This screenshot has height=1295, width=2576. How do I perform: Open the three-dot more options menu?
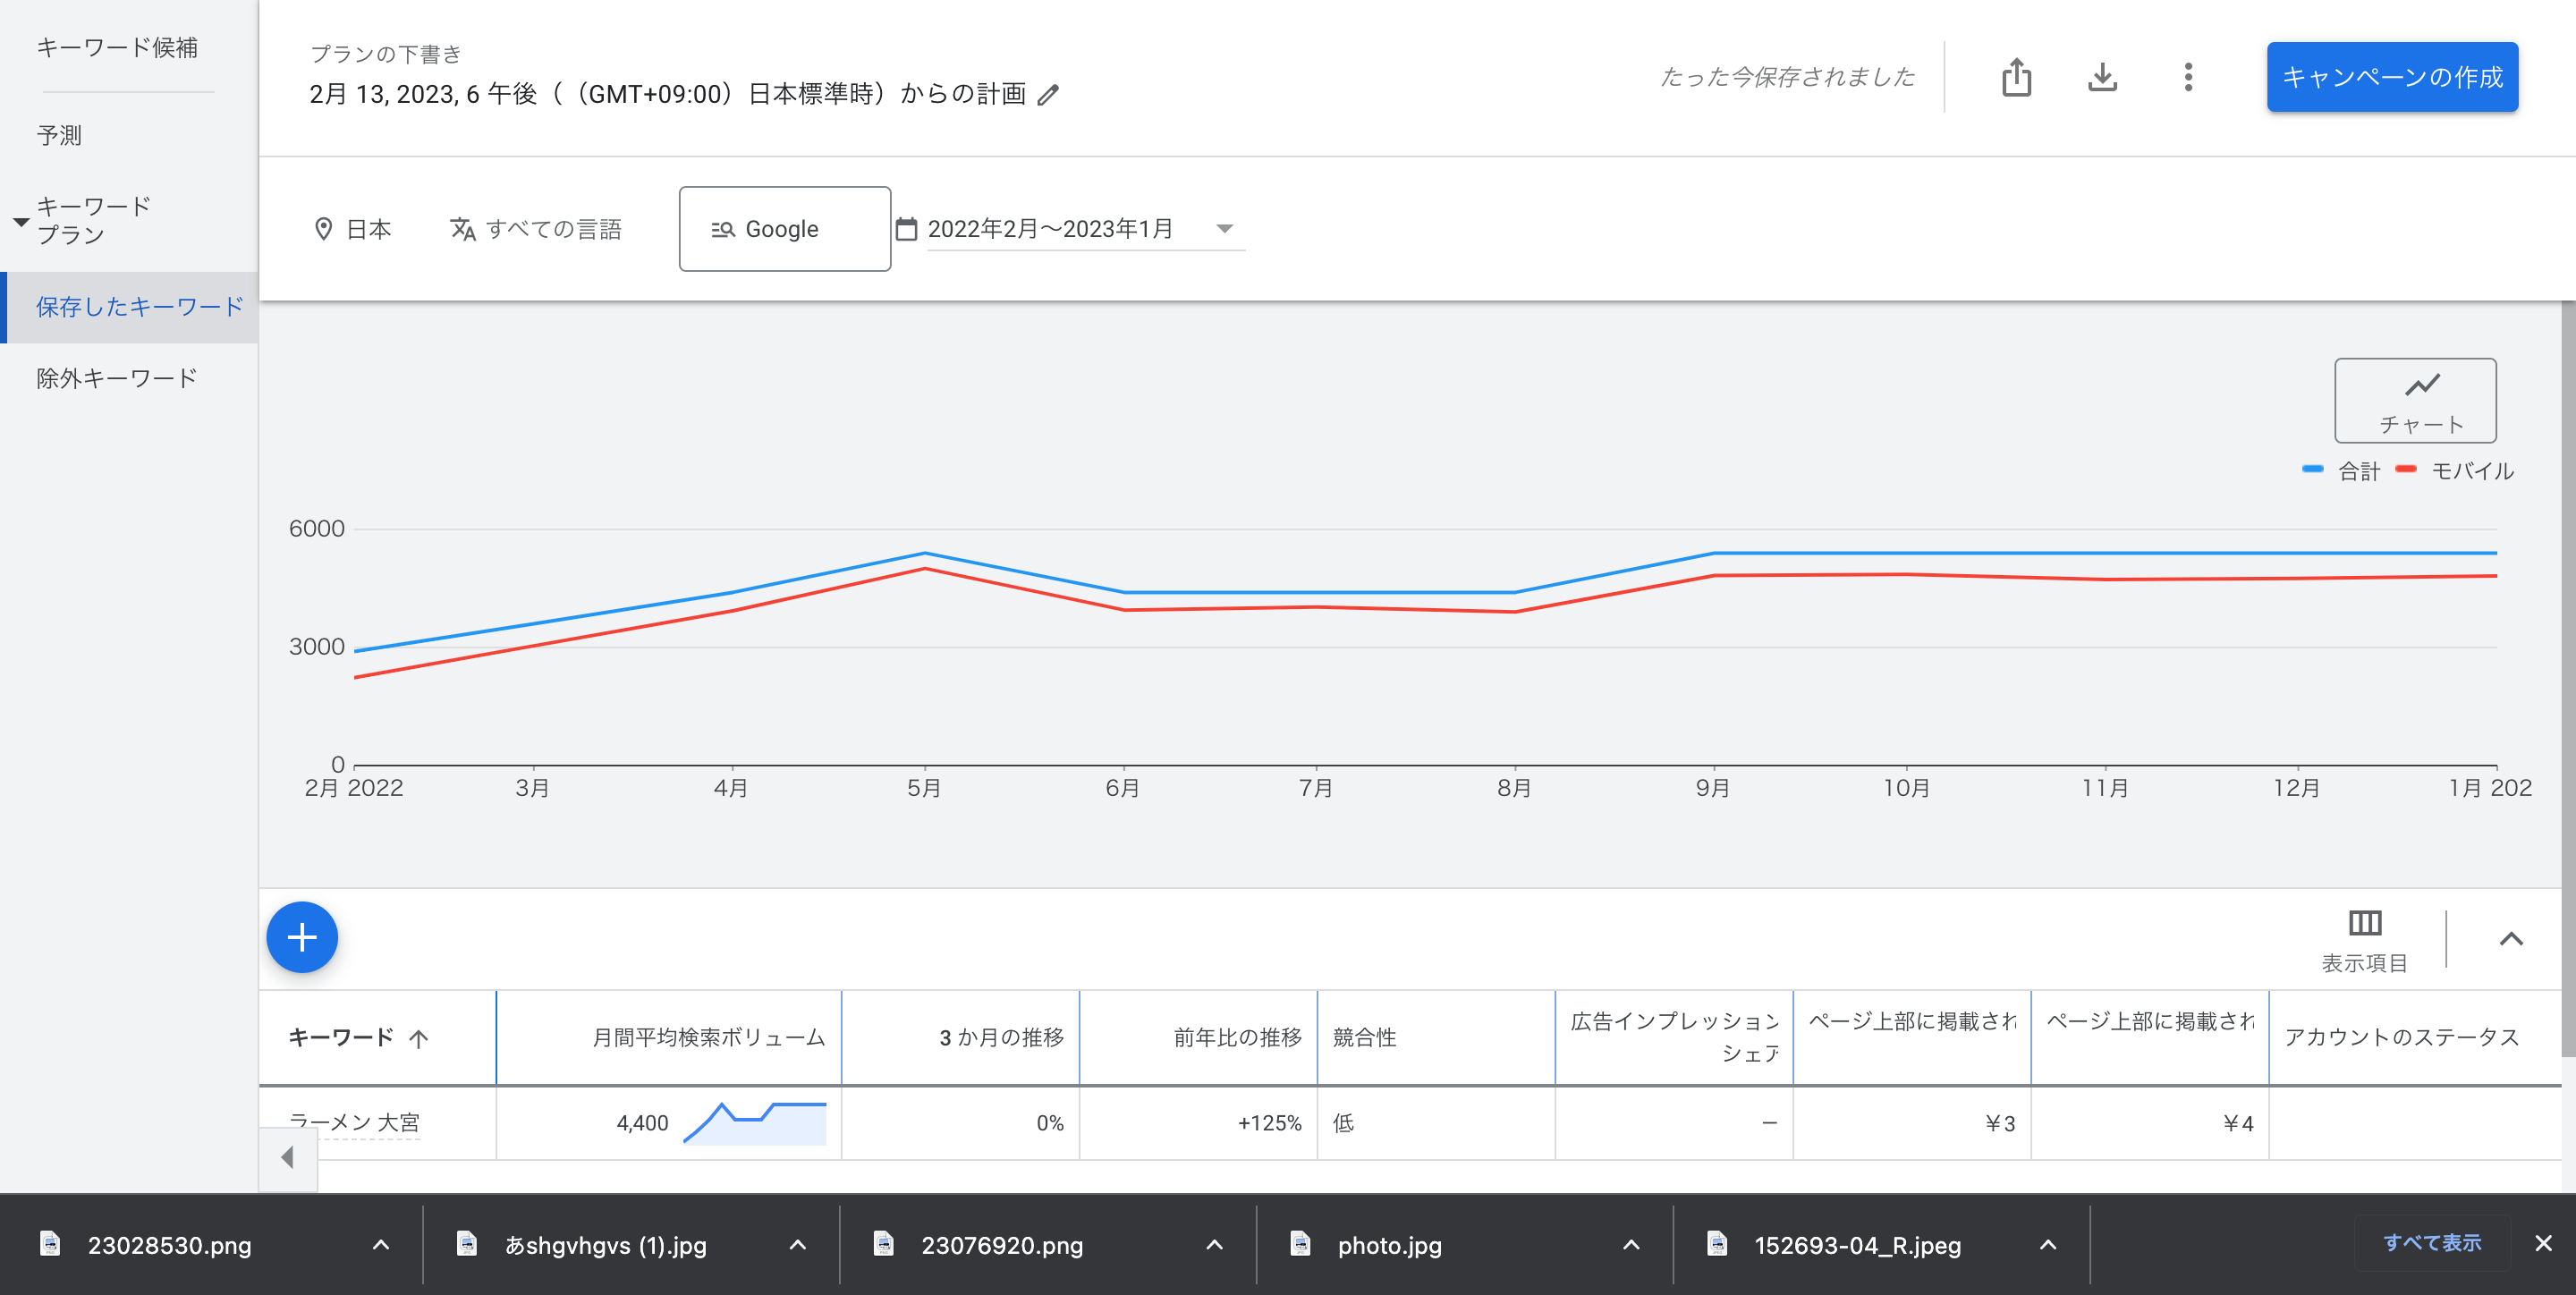coord(2188,77)
